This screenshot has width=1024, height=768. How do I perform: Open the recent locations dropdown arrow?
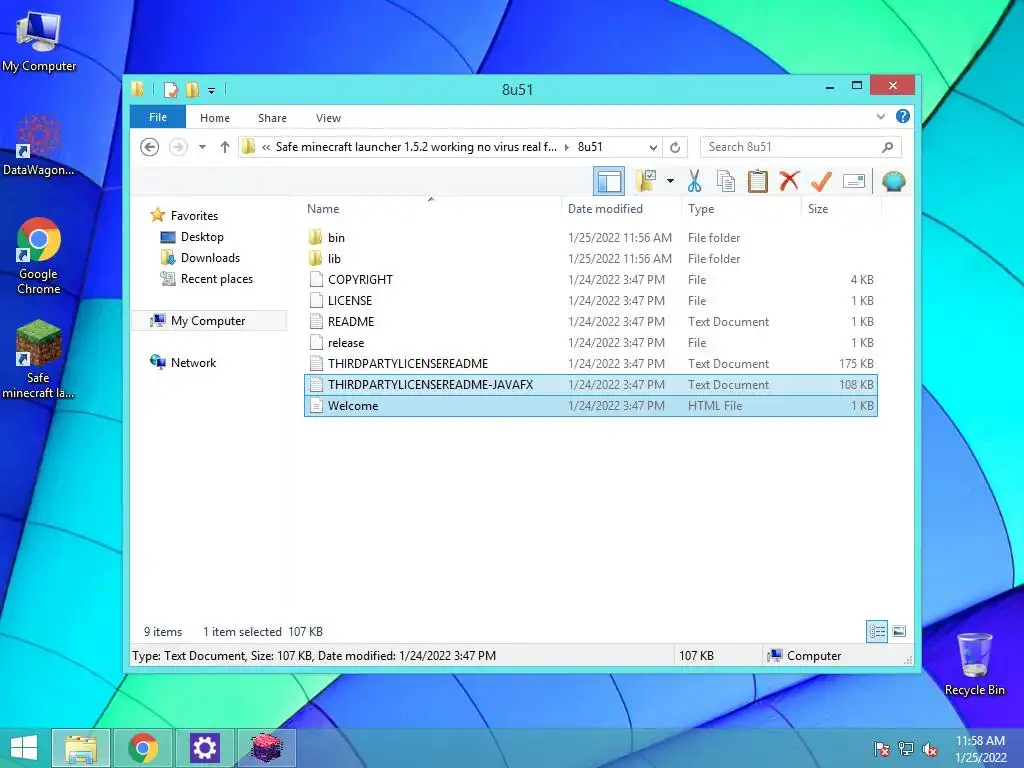tap(202, 147)
